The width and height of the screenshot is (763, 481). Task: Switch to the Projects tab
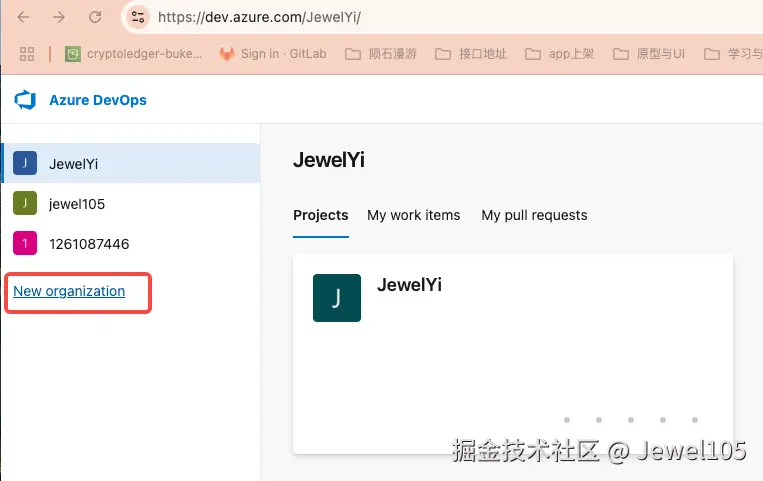[321, 215]
